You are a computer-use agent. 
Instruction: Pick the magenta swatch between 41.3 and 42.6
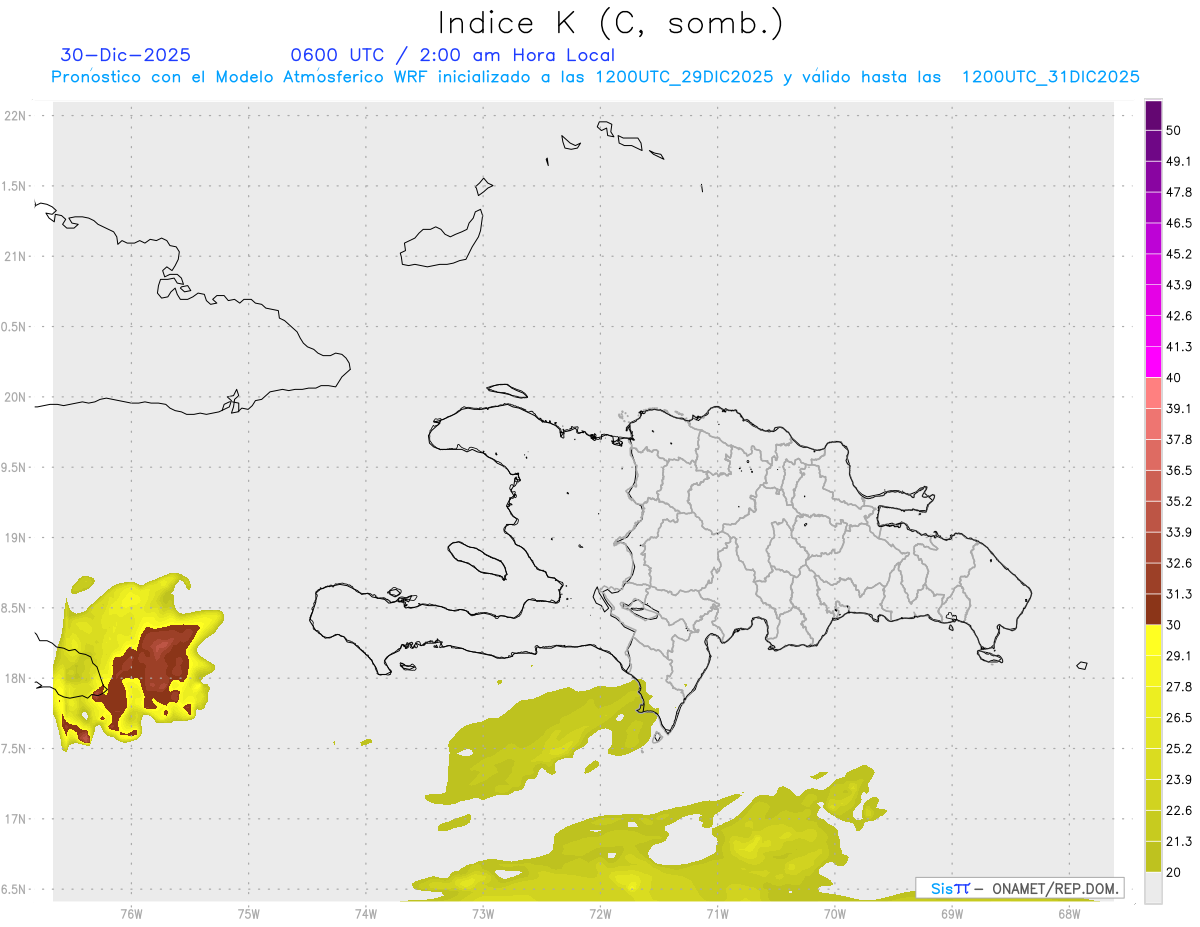click(x=1153, y=331)
